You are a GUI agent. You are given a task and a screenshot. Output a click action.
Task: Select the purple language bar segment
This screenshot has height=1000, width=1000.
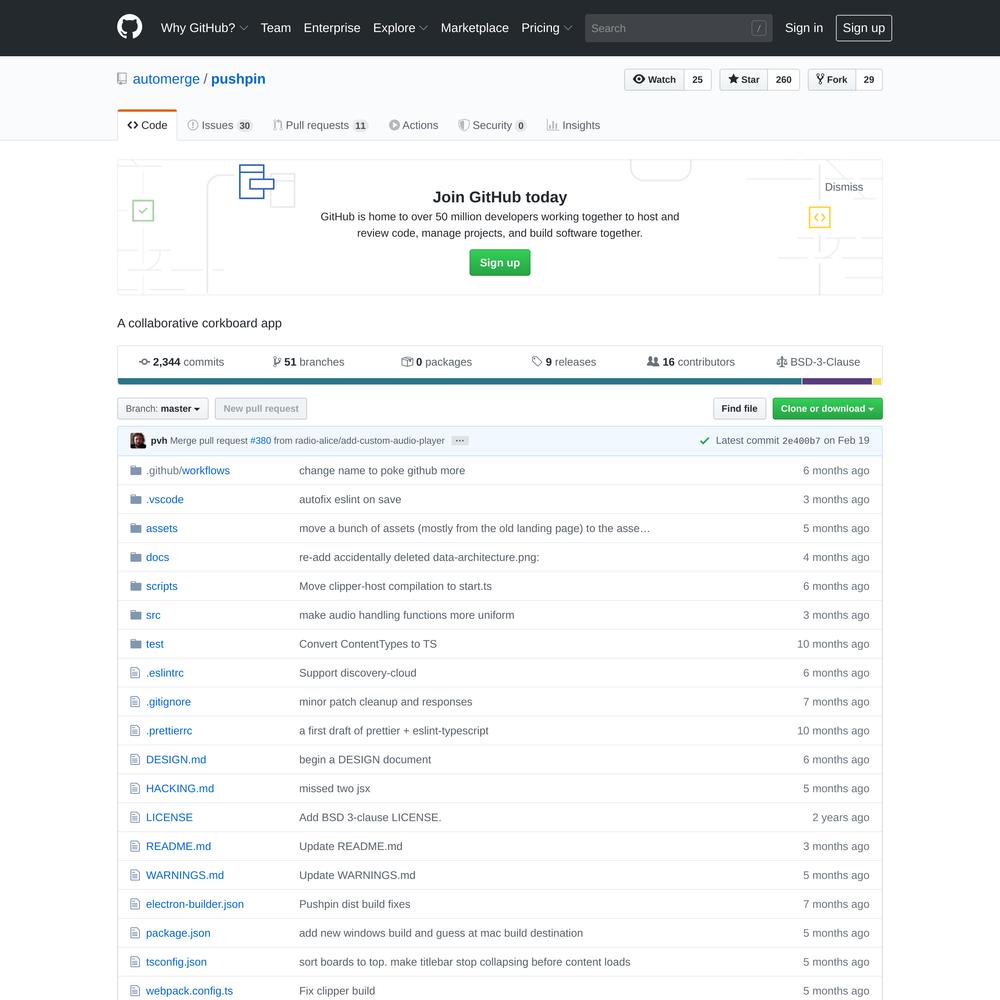coord(837,381)
